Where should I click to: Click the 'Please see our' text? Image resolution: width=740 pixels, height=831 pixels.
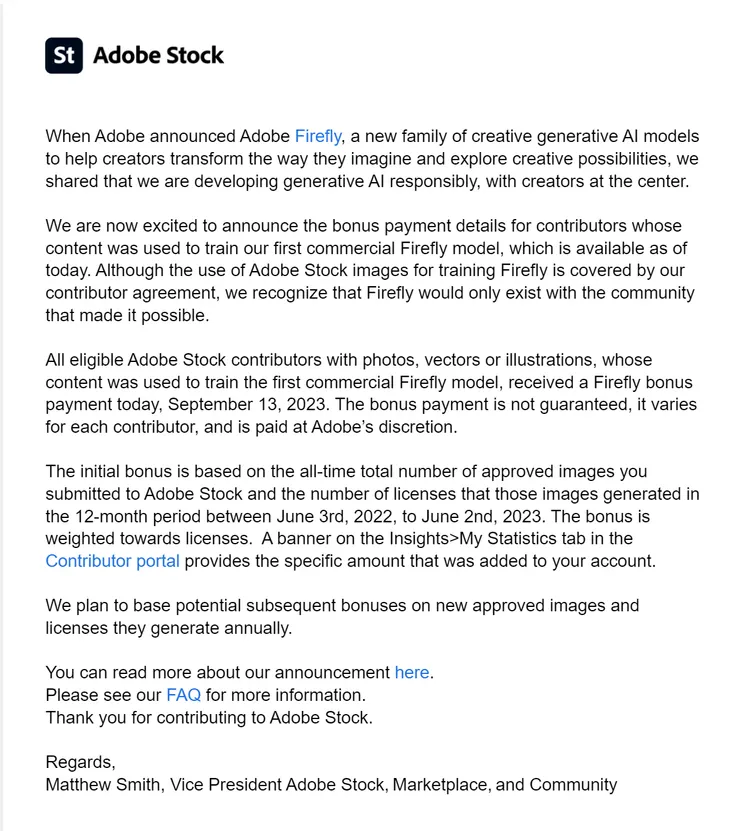pyautogui.click(x=103, y=695)
